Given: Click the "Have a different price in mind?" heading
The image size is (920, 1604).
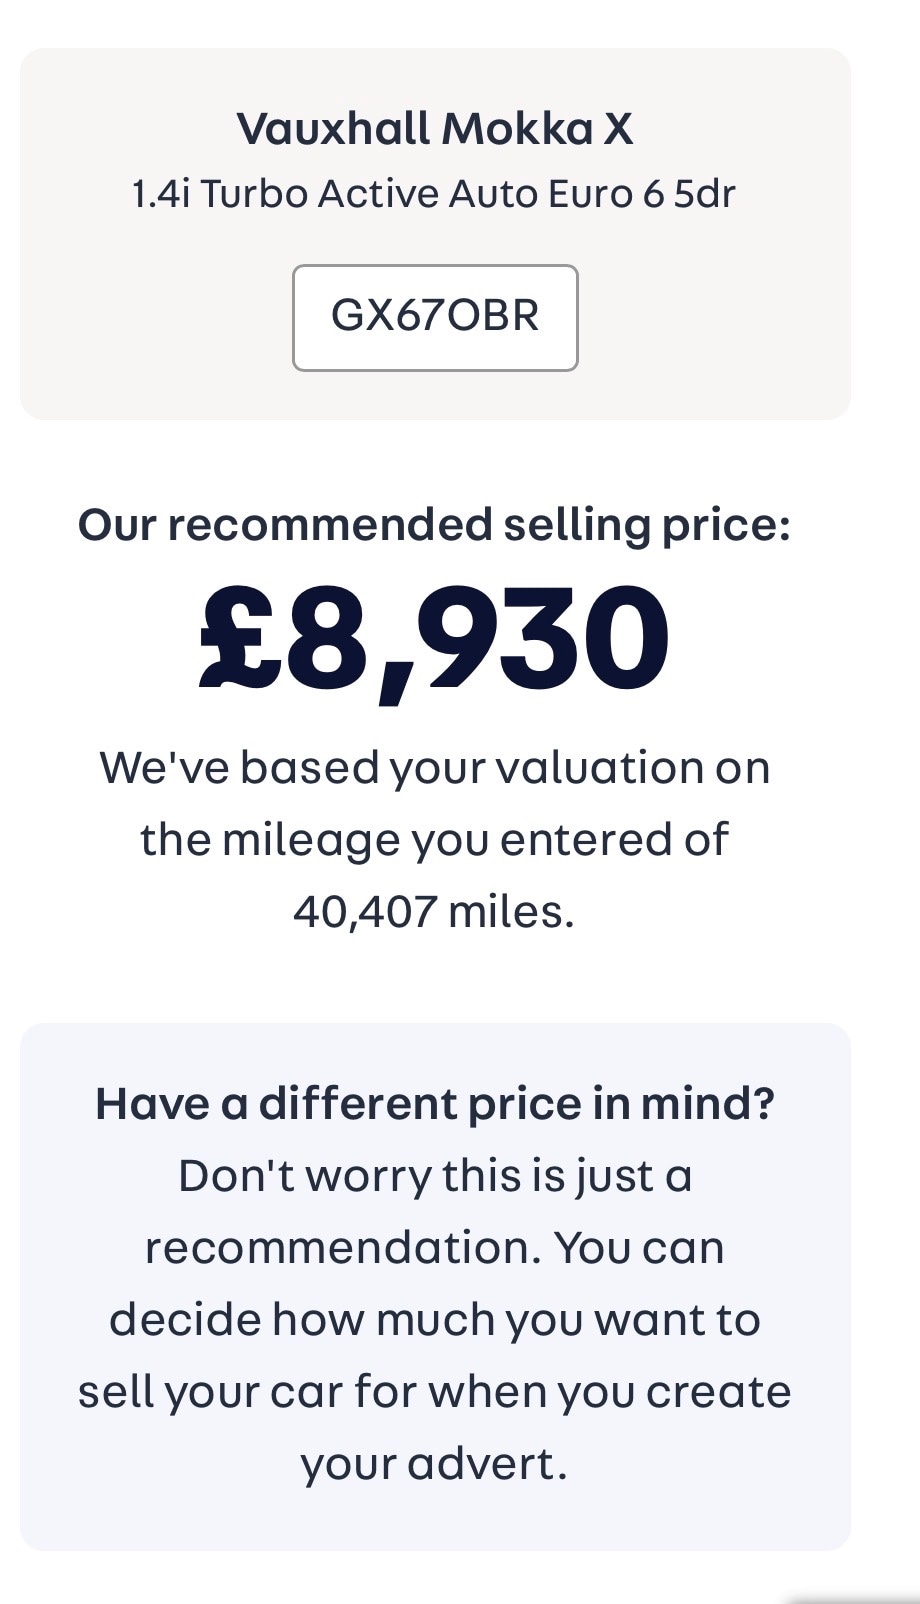Looking at the screenshot, I should click(435, 1104).
